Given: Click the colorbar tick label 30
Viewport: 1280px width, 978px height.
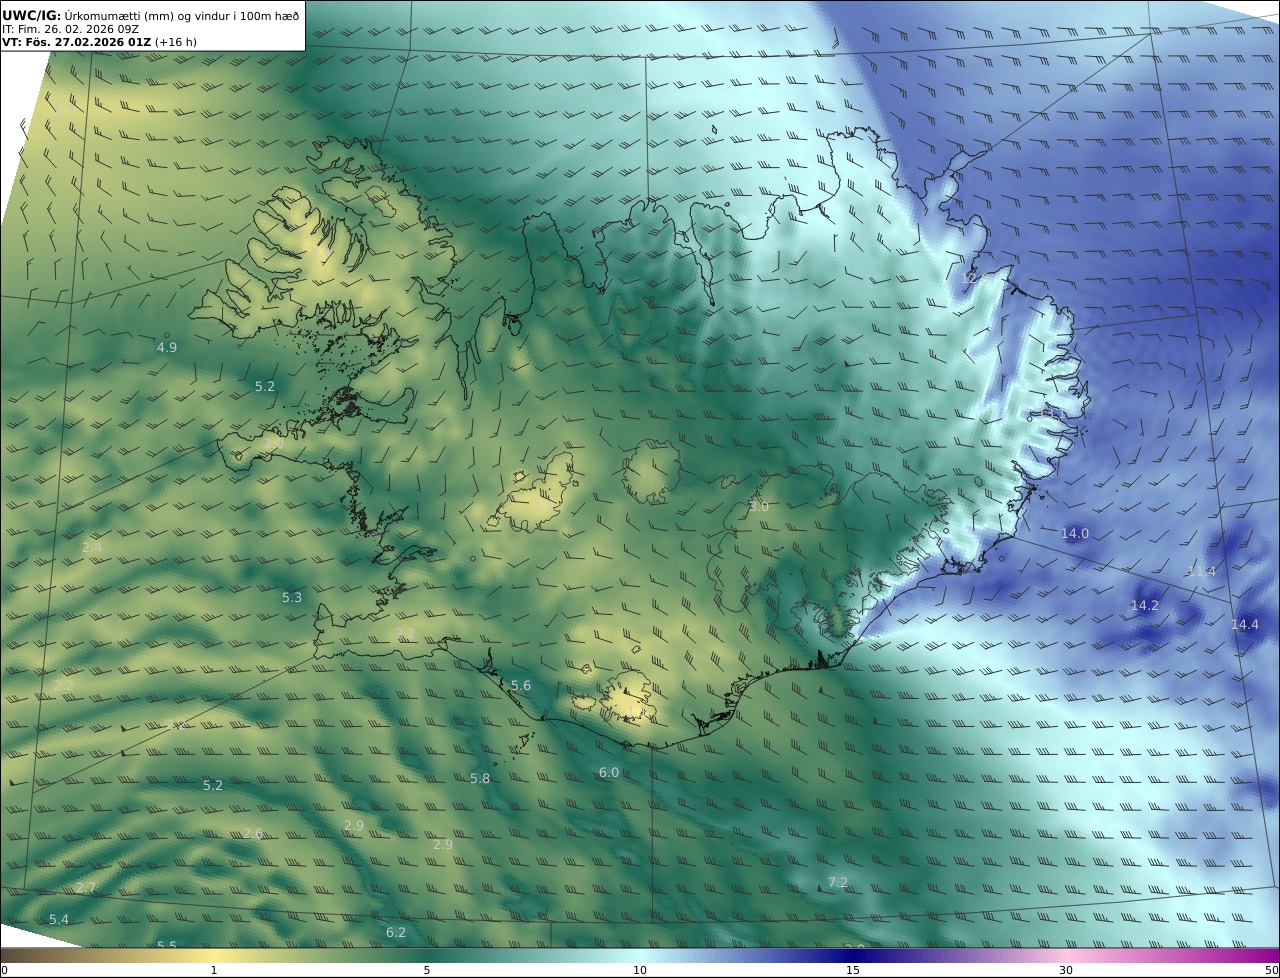Looking at the screenshot, I should point(1066,971).
